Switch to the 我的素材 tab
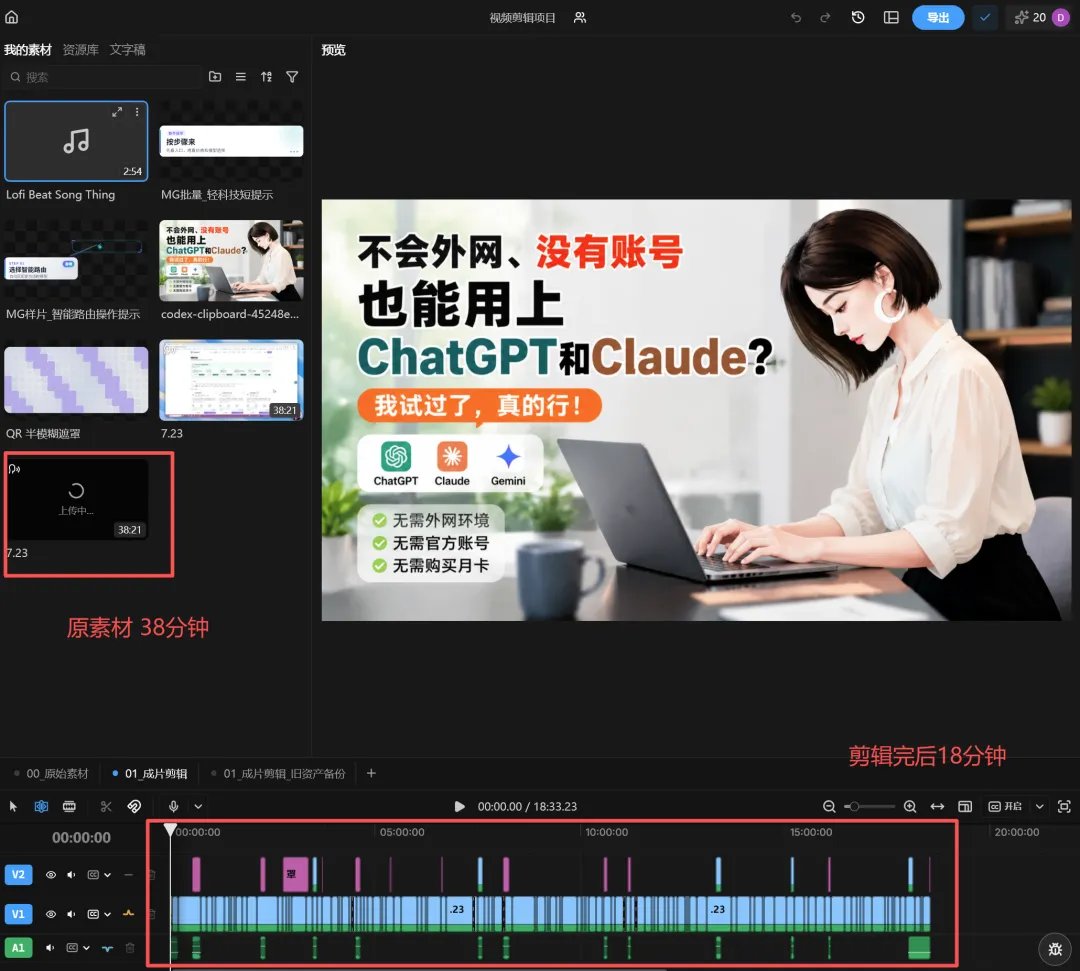The image size is (1080, 971). [28, 50]
